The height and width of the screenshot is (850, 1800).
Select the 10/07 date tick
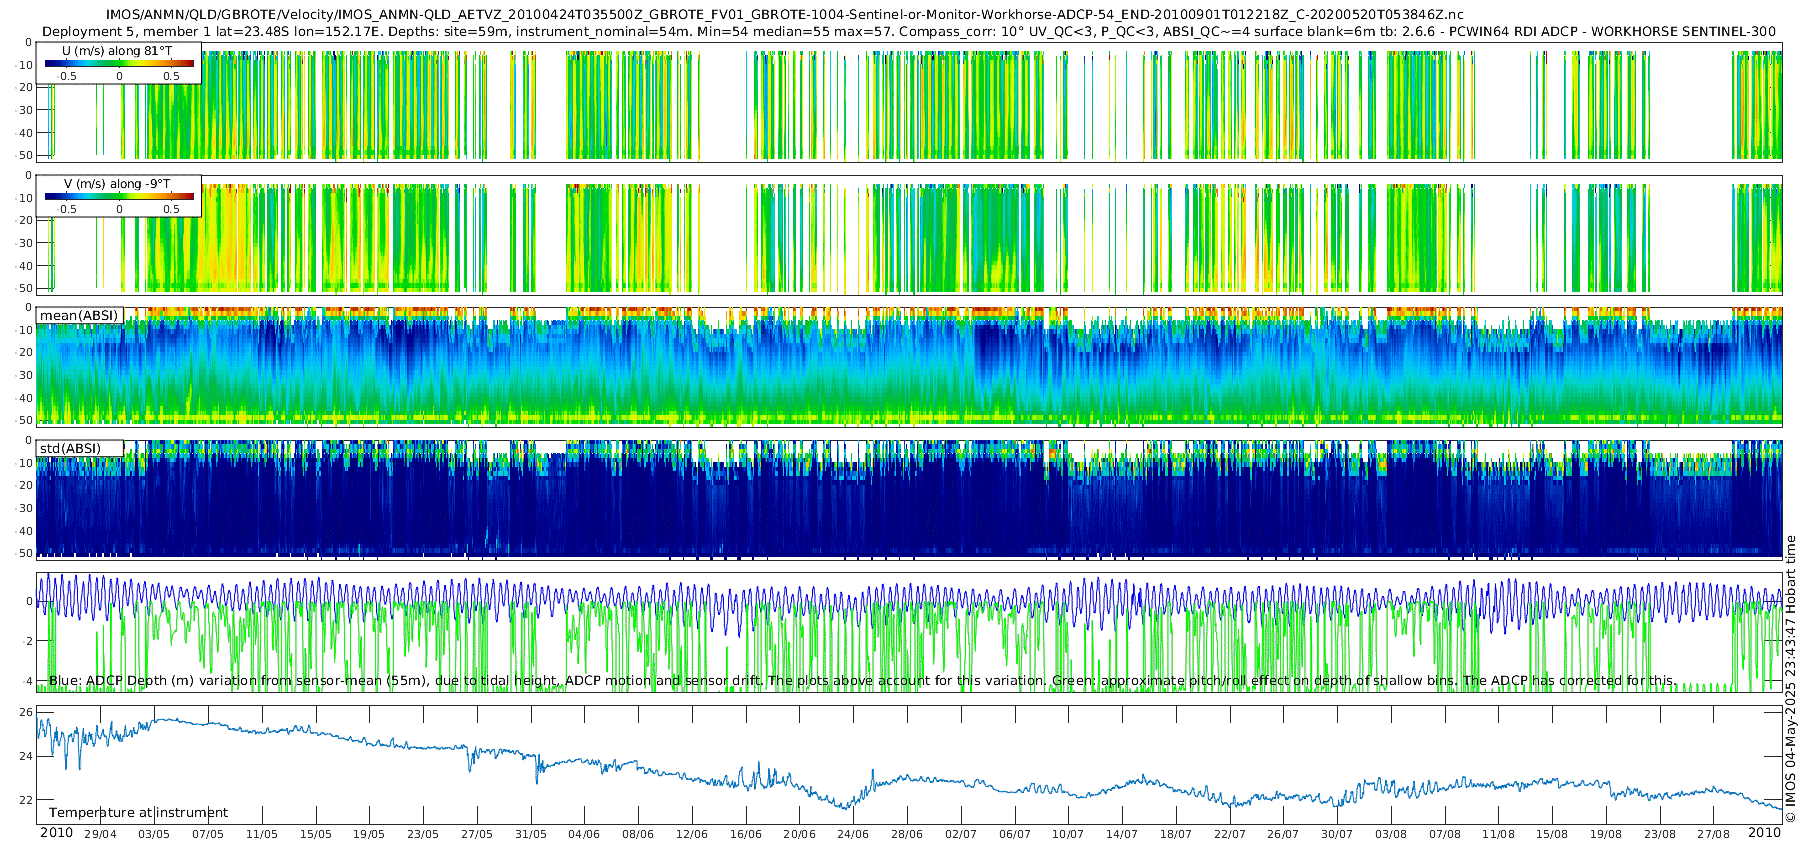[x=1068, y=834]
